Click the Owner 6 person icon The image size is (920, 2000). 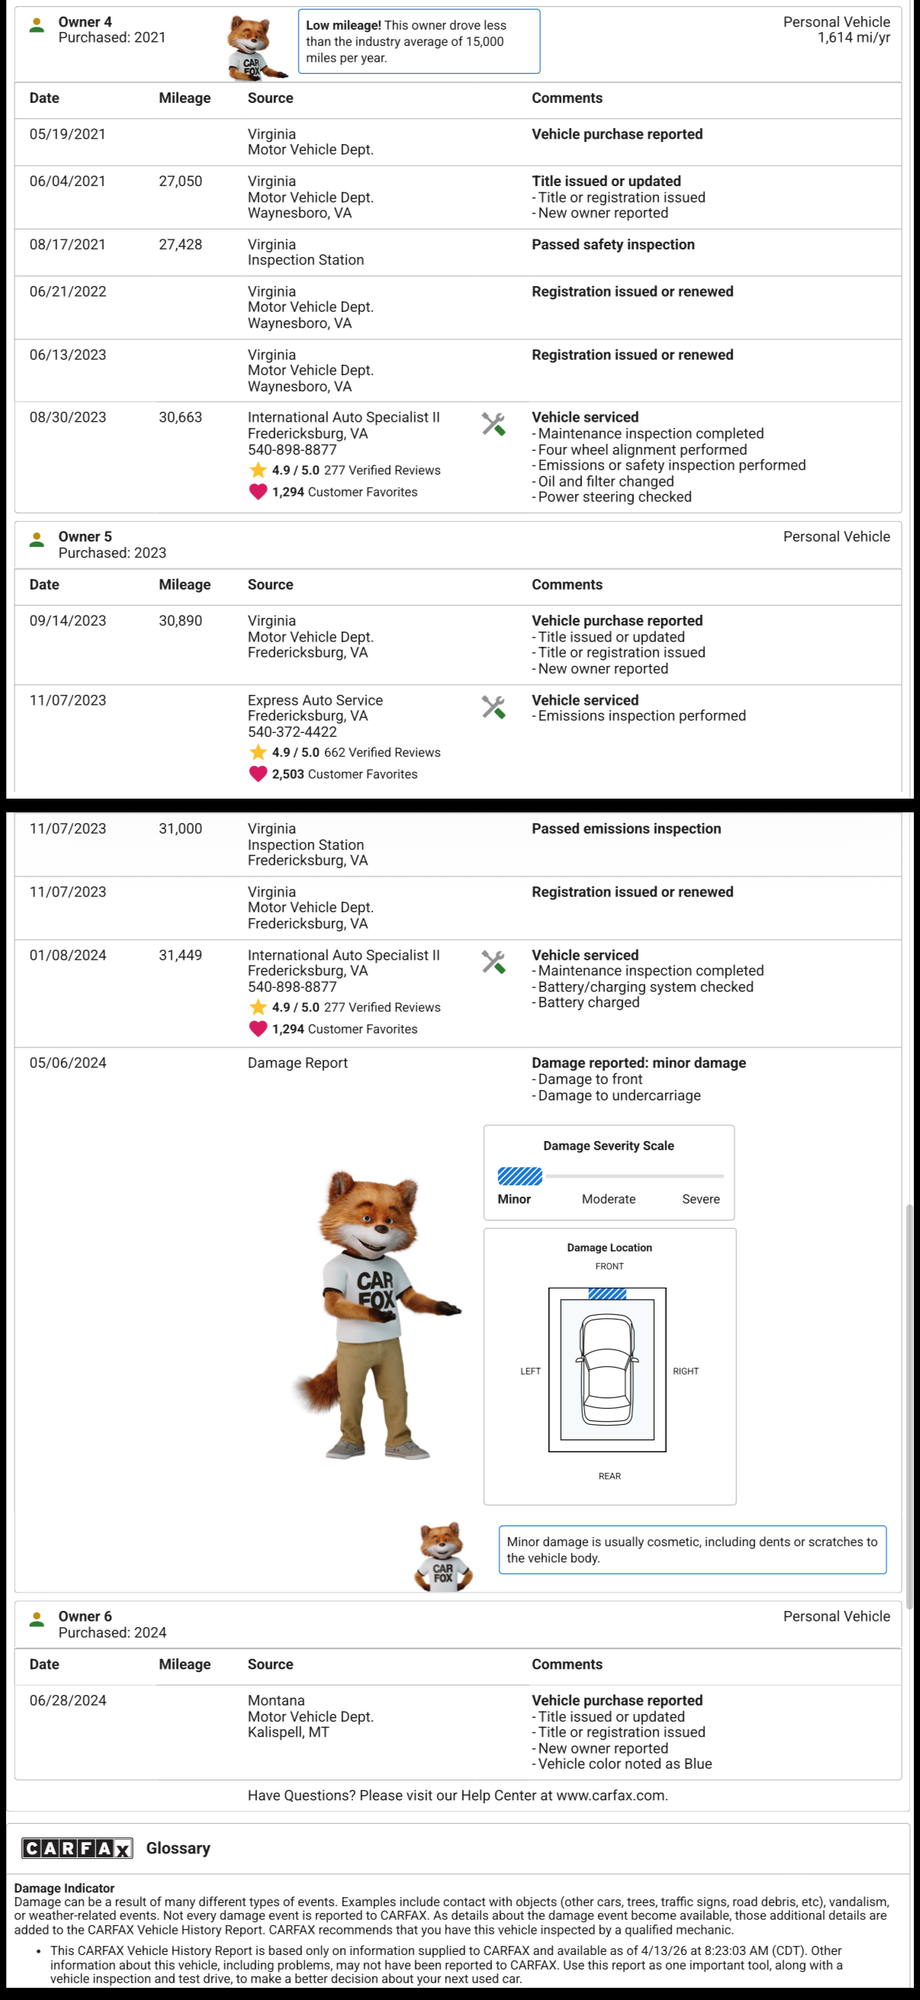[37, 1619]
